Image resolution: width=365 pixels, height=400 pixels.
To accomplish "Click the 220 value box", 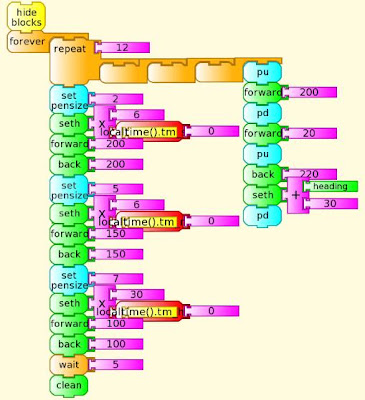I will 309,174.
